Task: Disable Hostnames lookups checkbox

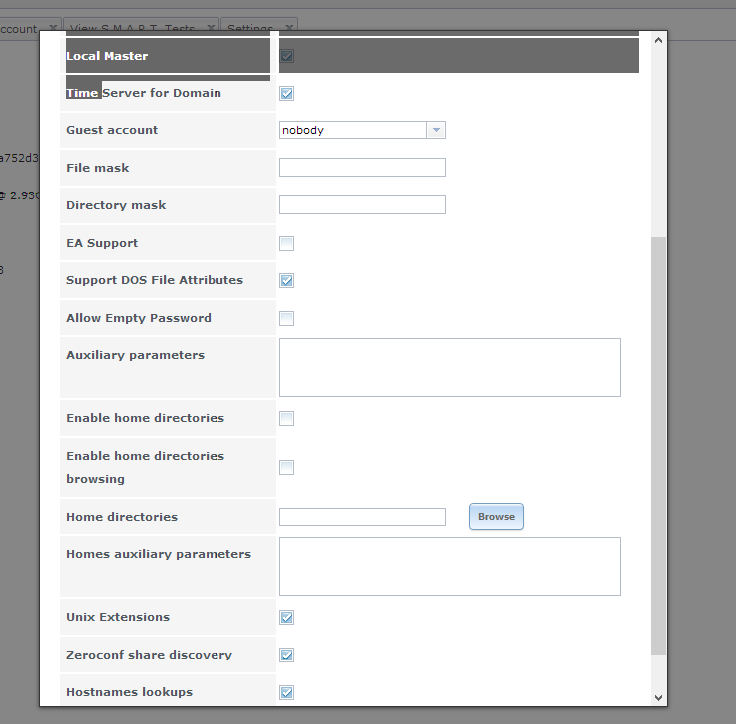Action: click(286, 692)
